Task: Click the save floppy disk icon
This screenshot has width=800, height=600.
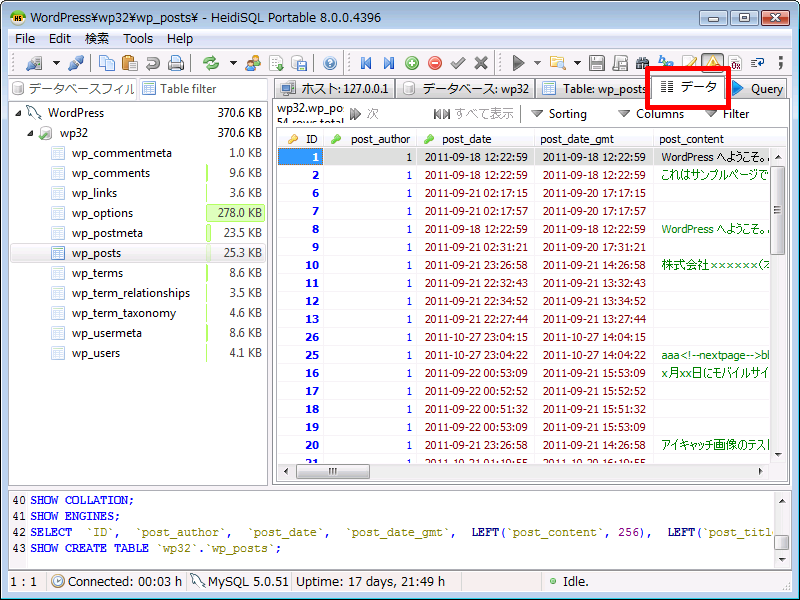Action: click(597, 63)
